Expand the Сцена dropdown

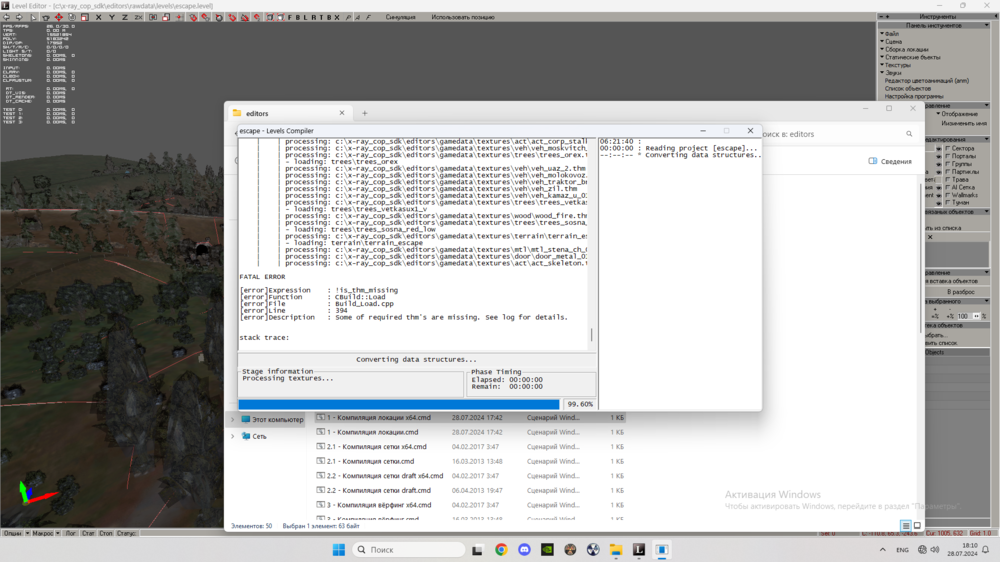click(892, 41)
